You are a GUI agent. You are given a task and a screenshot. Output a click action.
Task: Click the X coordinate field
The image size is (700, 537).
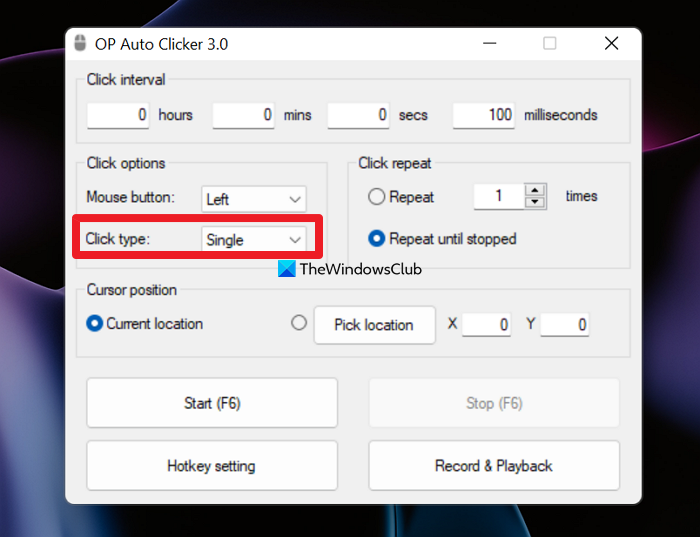(x=486, y=325)
